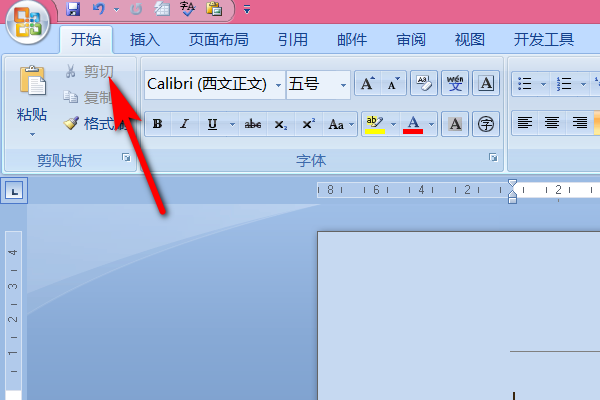The height and width of the screenshot is (400, 600).
Task: Switch to the 插入 ribbon tab
Action: pyautogui.click(x=145, y=39)
